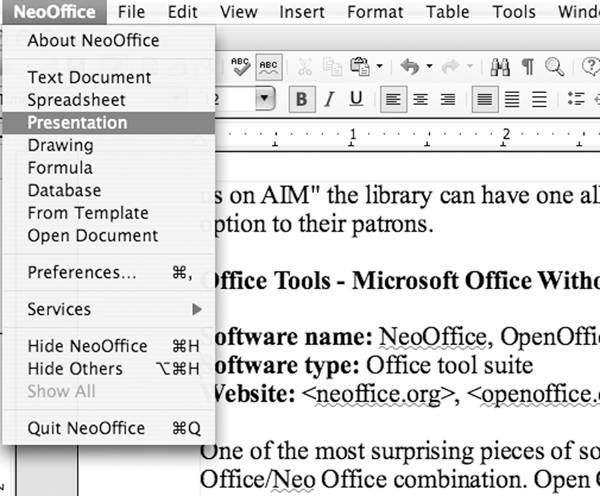Viewport: 600px width, 496px height.
Task: Click the horizontal ruler at mark 1
Action: point(353,133)
